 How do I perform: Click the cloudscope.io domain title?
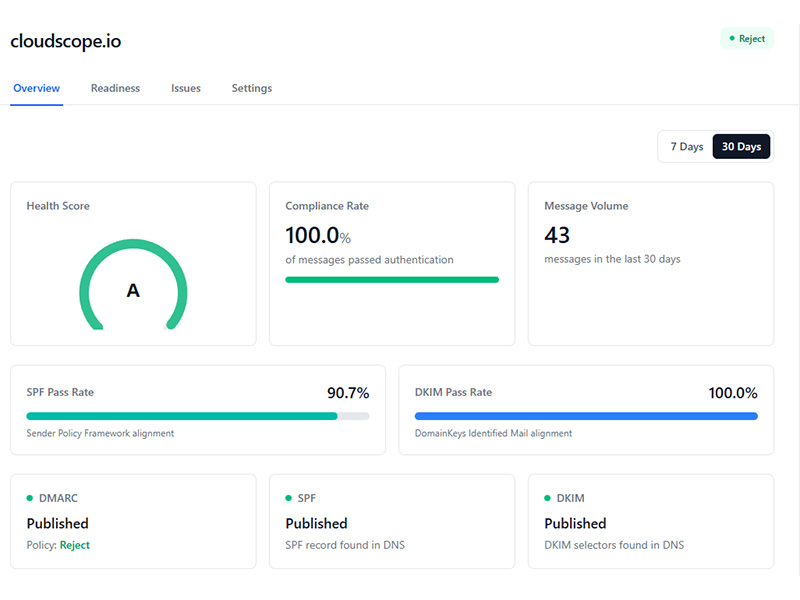pyautogui.click(x=64, y=42)
